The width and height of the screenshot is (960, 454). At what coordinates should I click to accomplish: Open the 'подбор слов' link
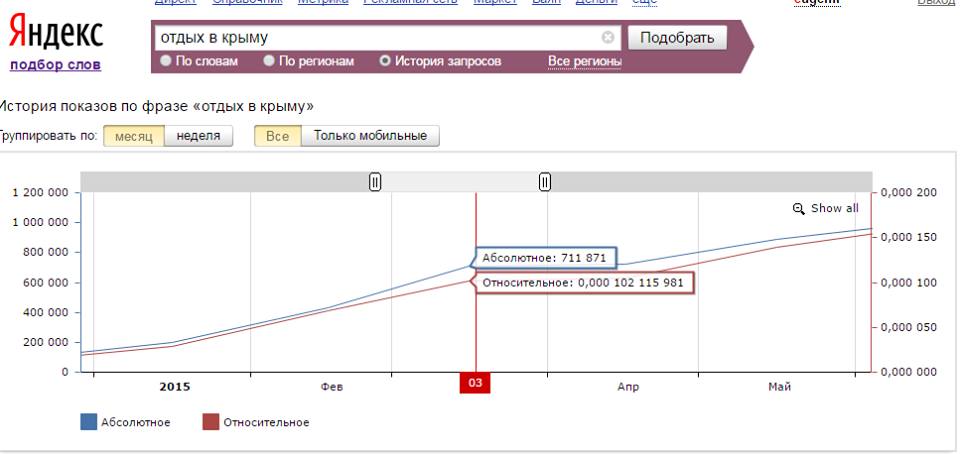click(55, 65)
